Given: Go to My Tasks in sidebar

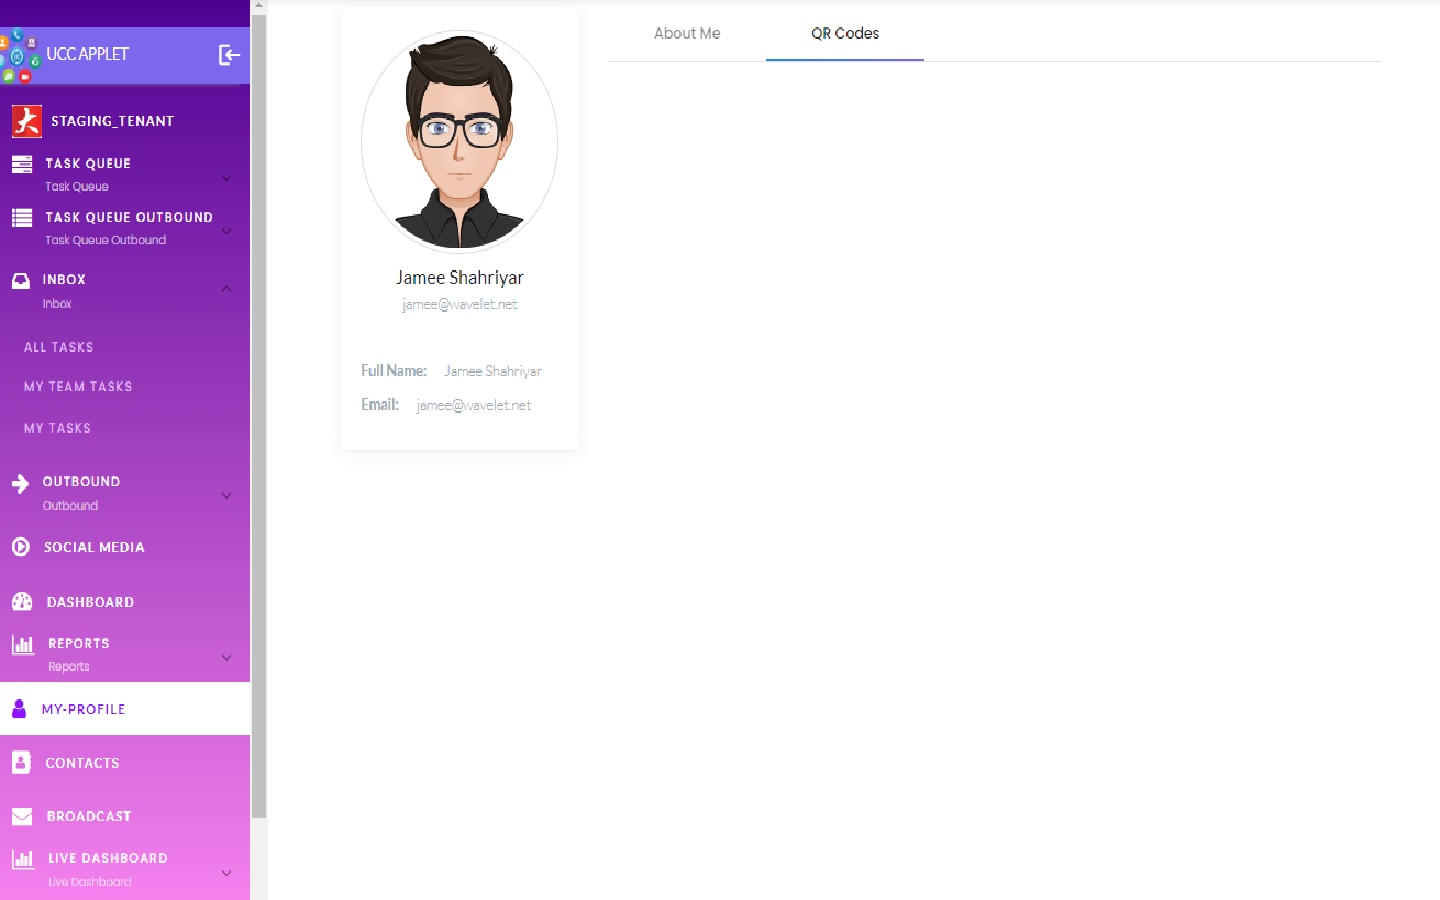Looking at the screenshot, I should (x=58, y=428).
